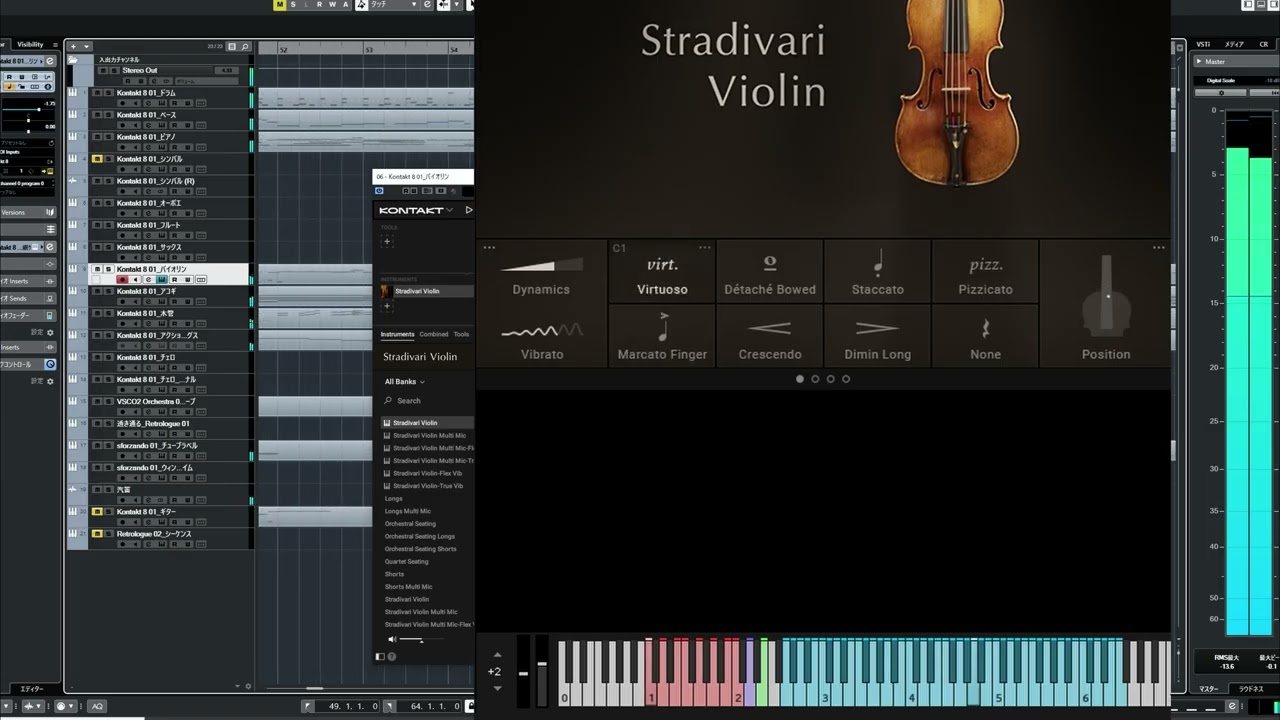Choose the Crescendo articulation

[x=770, y=336]
